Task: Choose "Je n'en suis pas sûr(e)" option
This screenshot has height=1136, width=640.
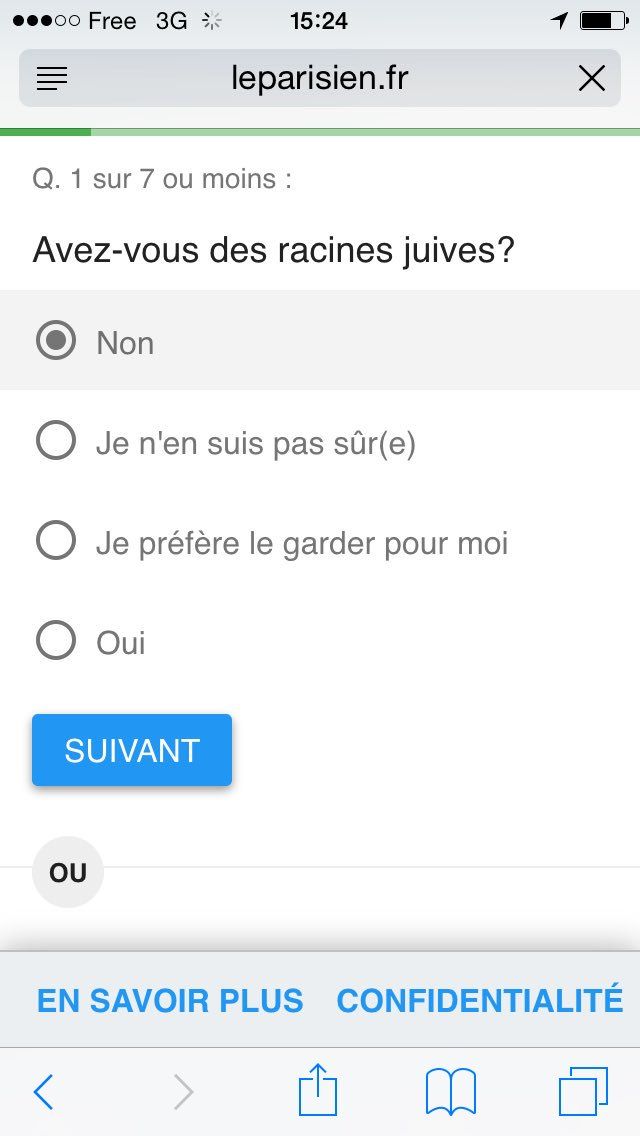Action: click(56, 441)
